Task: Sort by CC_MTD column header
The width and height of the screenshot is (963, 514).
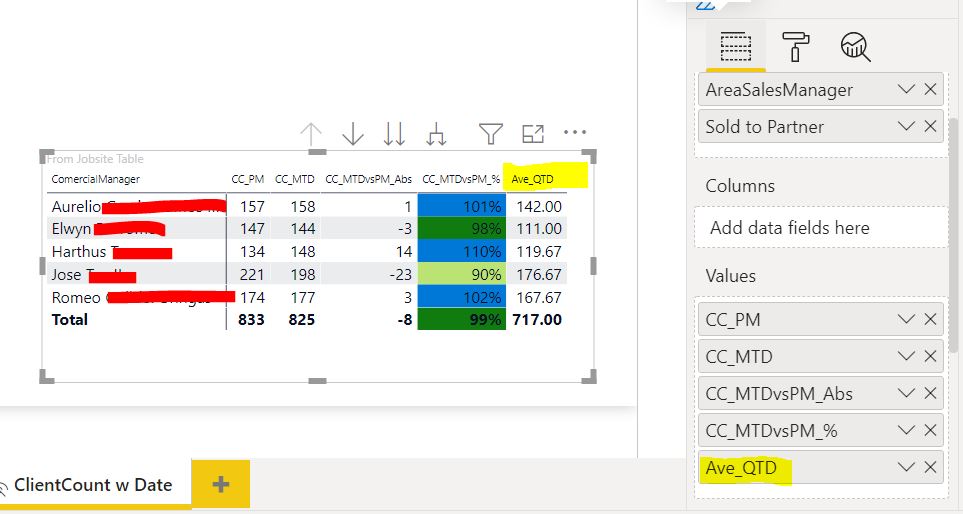Action: coord(295,179)
